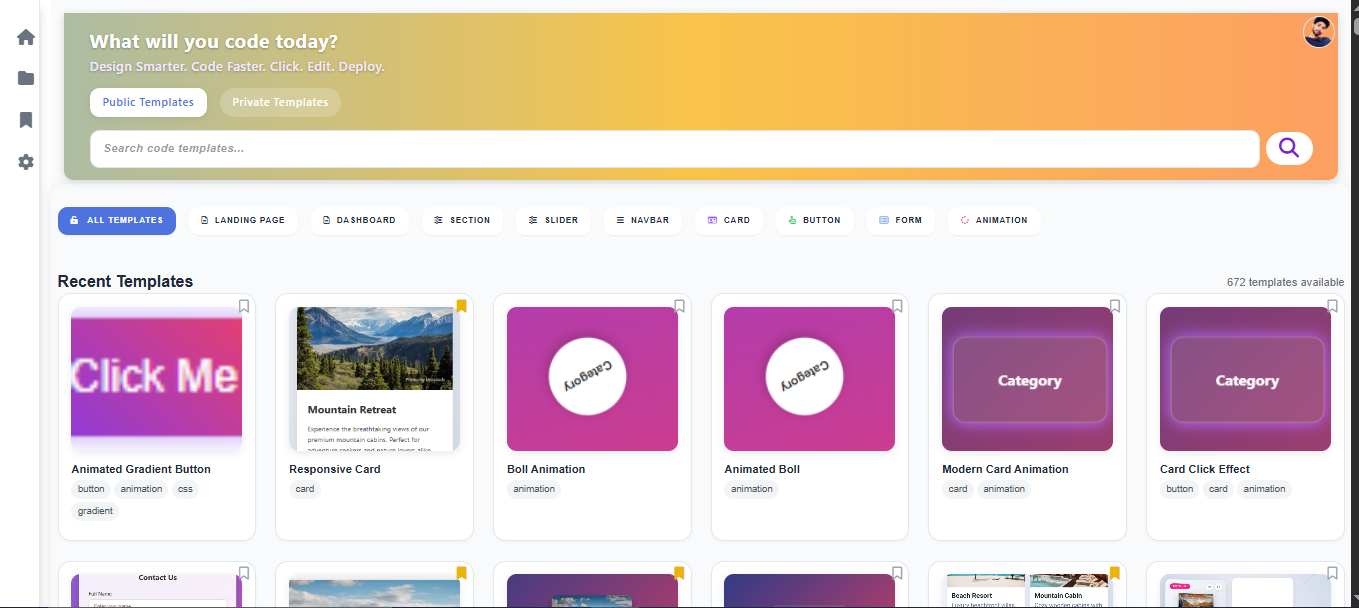Select the SECTION category filter
This screenshot has height=608, width=1359.
(x=462, y=220)
